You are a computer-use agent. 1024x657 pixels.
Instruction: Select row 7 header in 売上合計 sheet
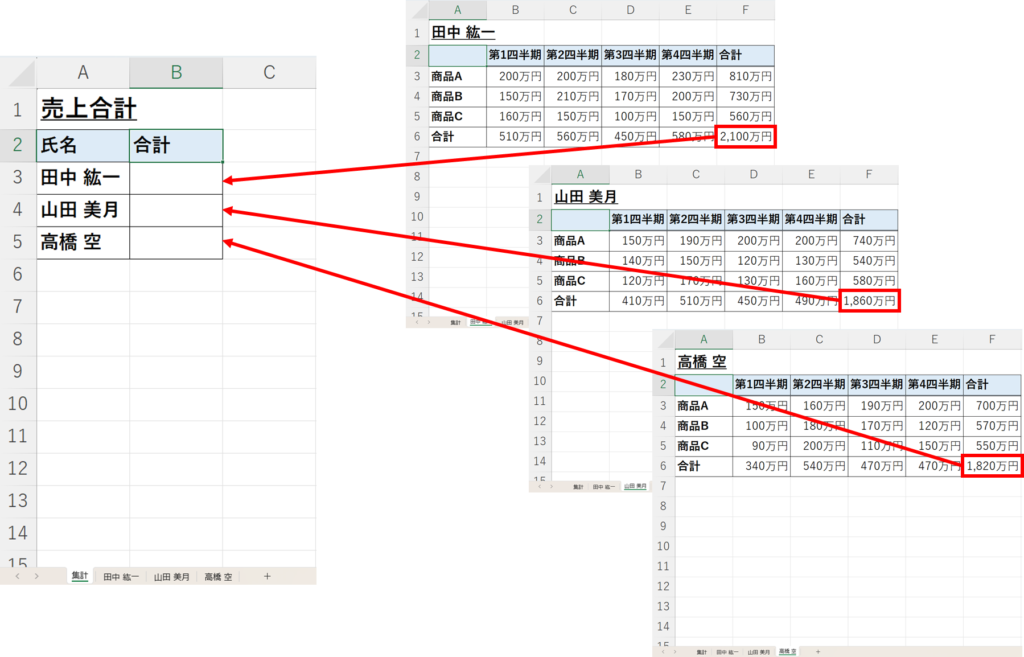[18, 305]
